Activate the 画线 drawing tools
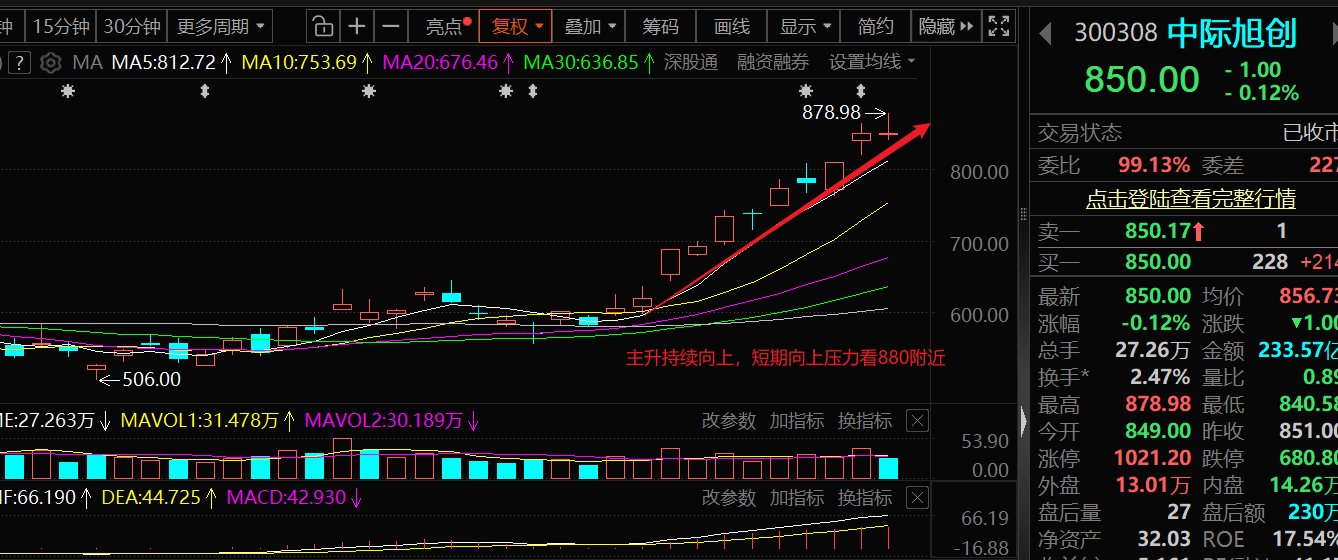 tap(732, 26)
